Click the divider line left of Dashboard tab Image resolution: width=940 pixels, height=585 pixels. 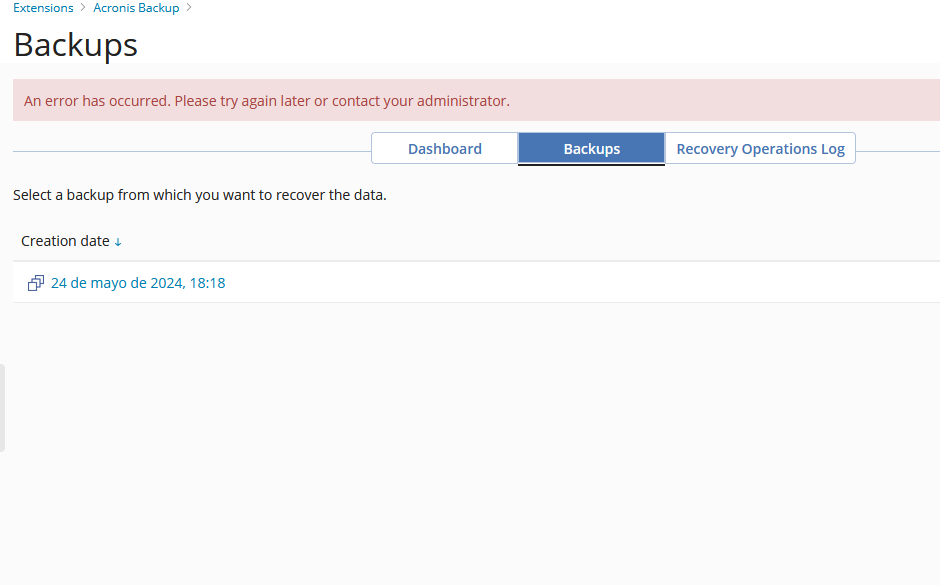tap(190, 152)
